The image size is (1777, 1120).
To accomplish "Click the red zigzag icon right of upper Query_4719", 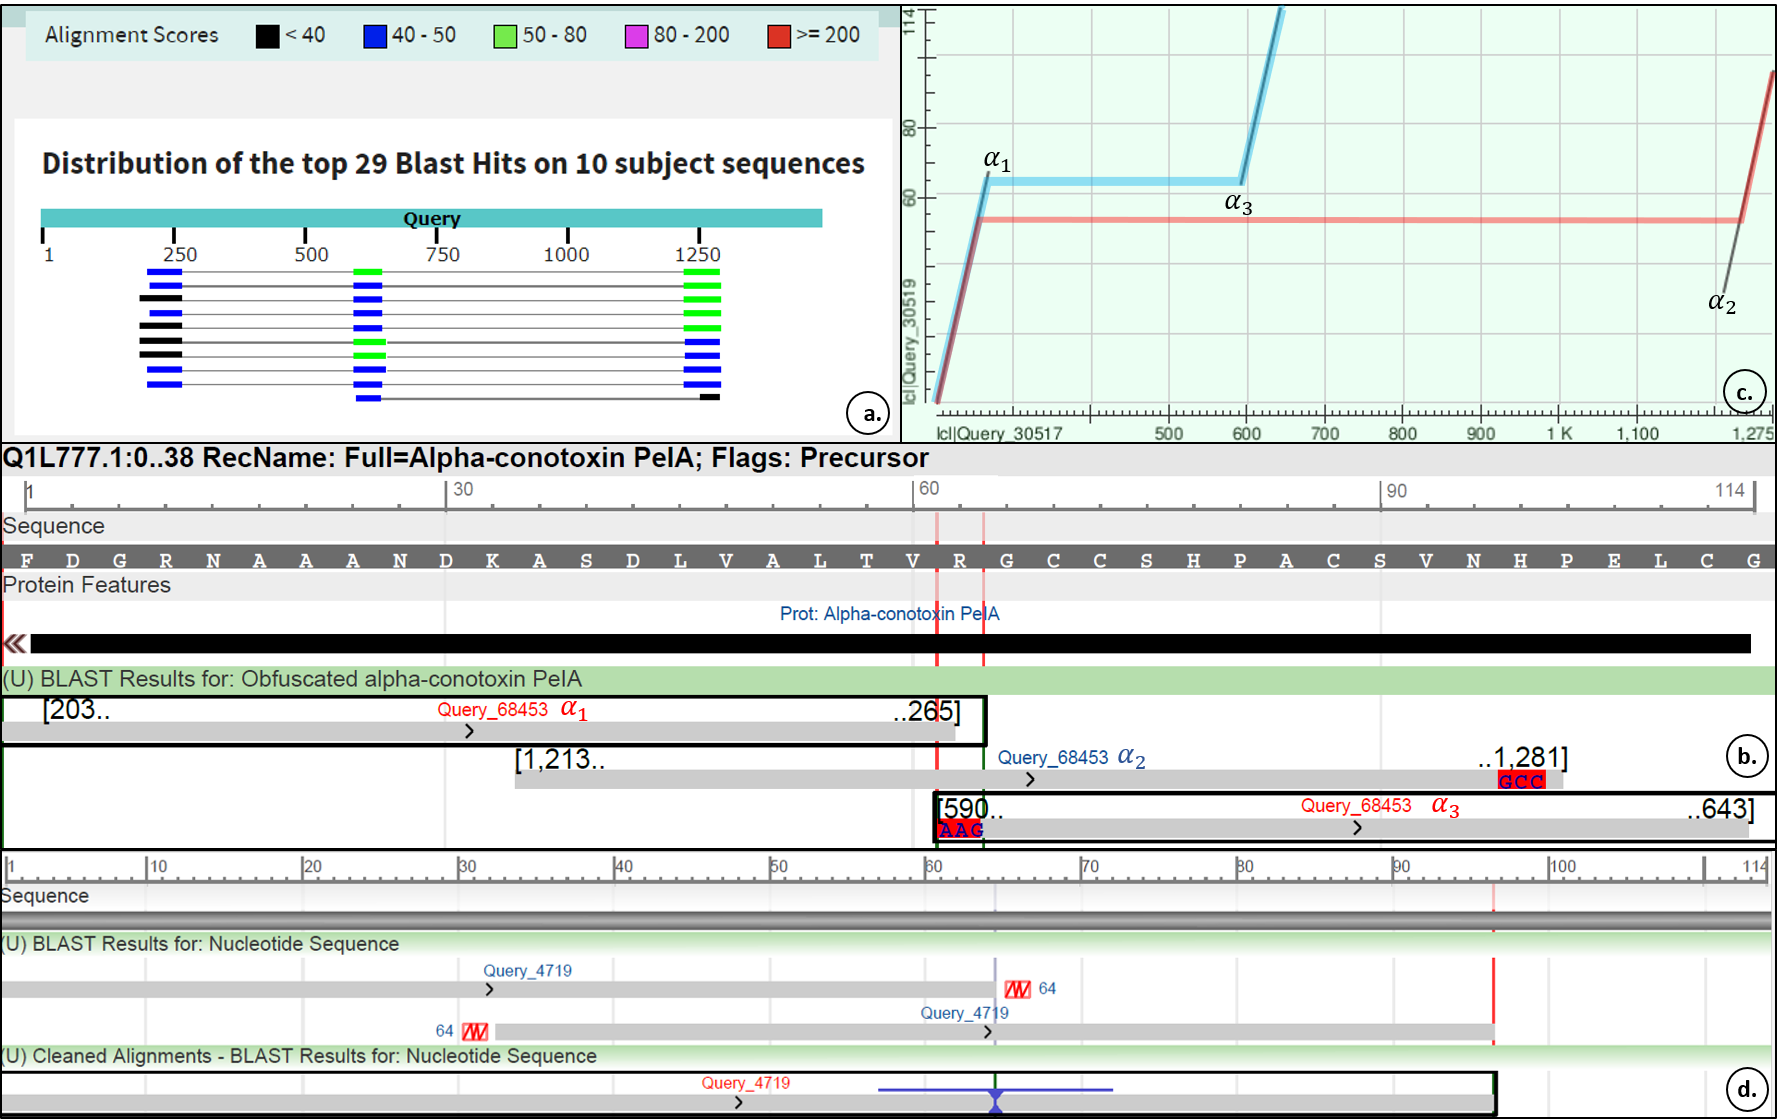I will [x=1017, y=989].
